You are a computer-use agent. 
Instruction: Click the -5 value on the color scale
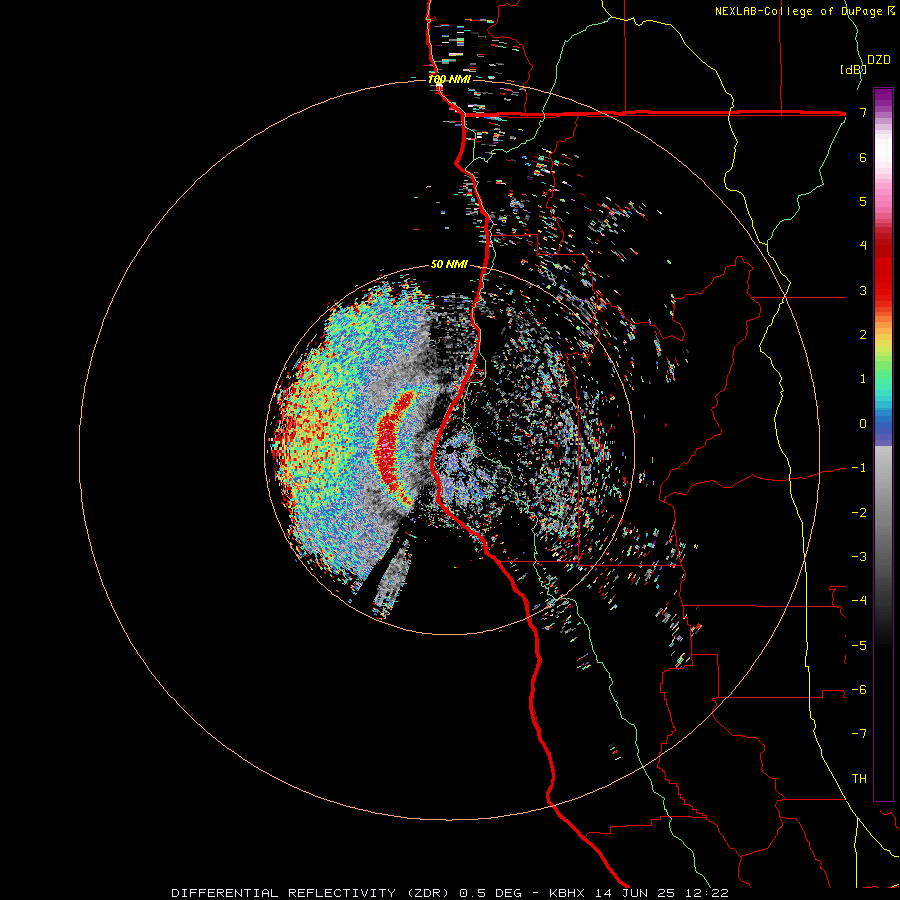tap(859, 646)
